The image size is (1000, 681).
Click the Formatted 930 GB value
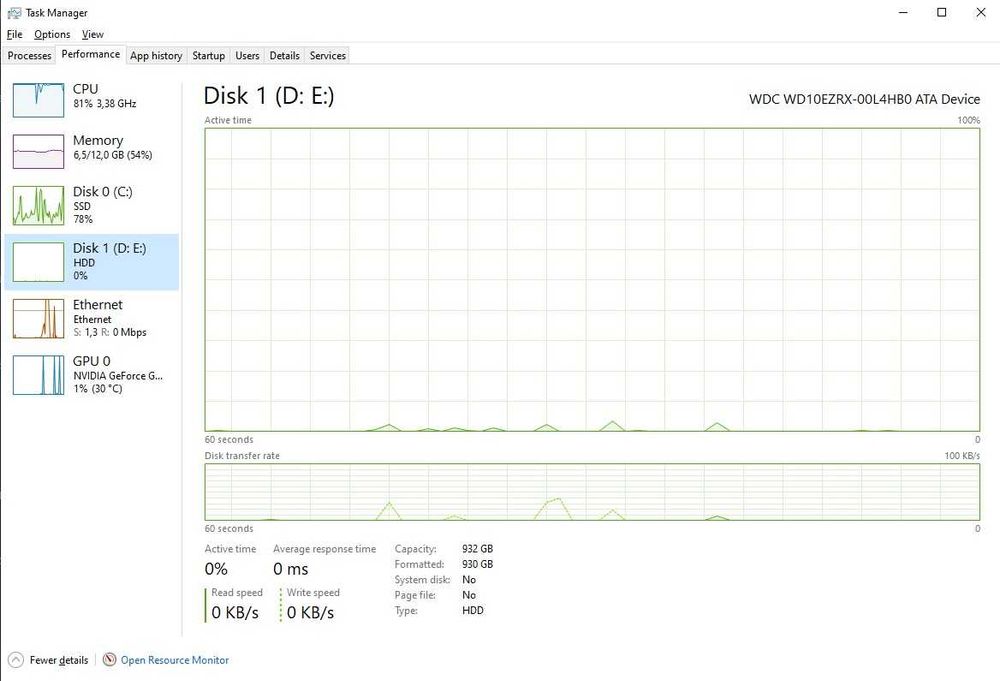(x=478, y=564)
